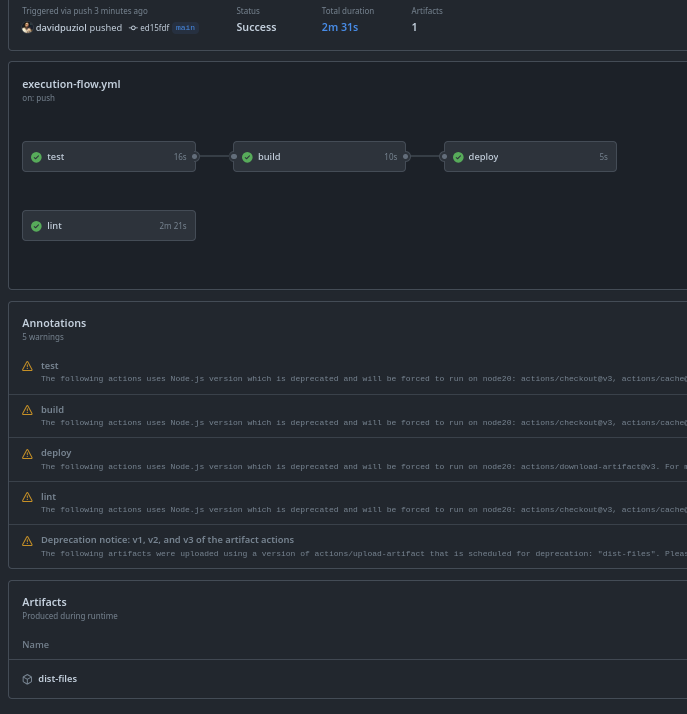Click the package icon next to dist-files
The width and height of the screenshot is (687, 714).
(x=27, y=679)
